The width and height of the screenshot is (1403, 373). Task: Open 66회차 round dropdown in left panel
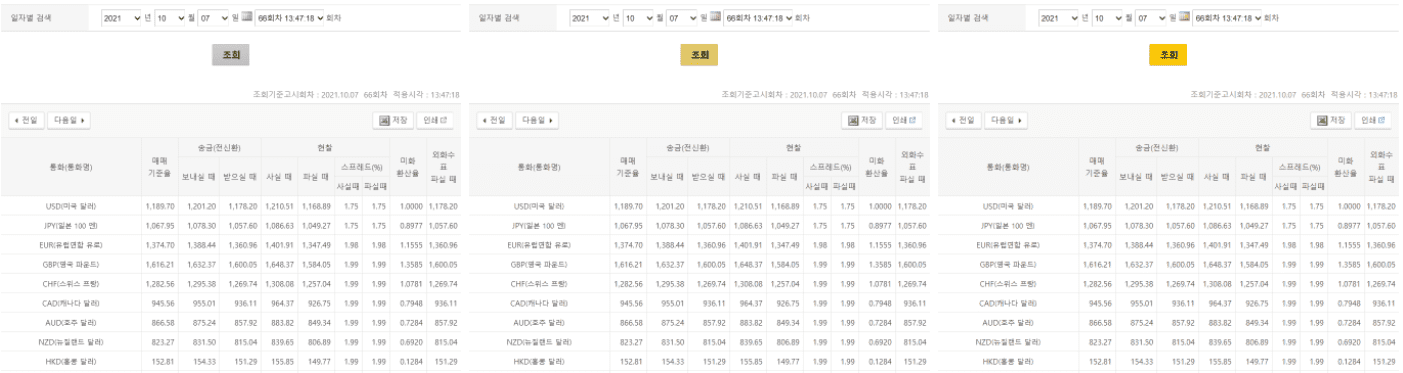(290, 18)
